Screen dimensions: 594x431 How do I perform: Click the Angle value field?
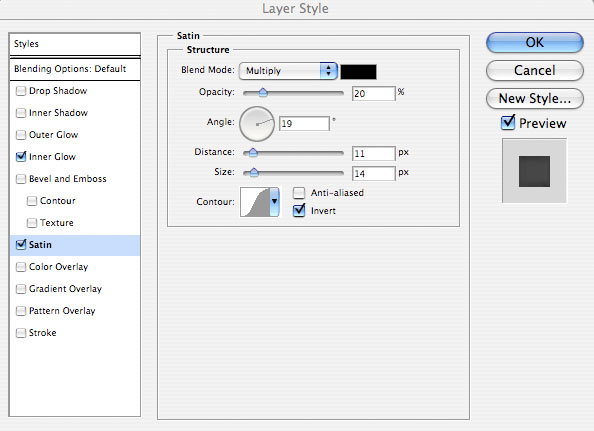[304, 123]
